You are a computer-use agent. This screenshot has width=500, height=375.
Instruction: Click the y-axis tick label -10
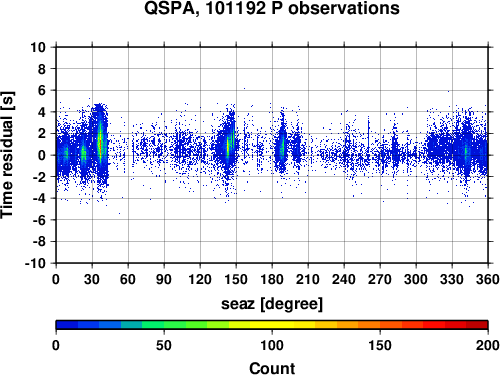pyautogui.click(x=36, y=263)
